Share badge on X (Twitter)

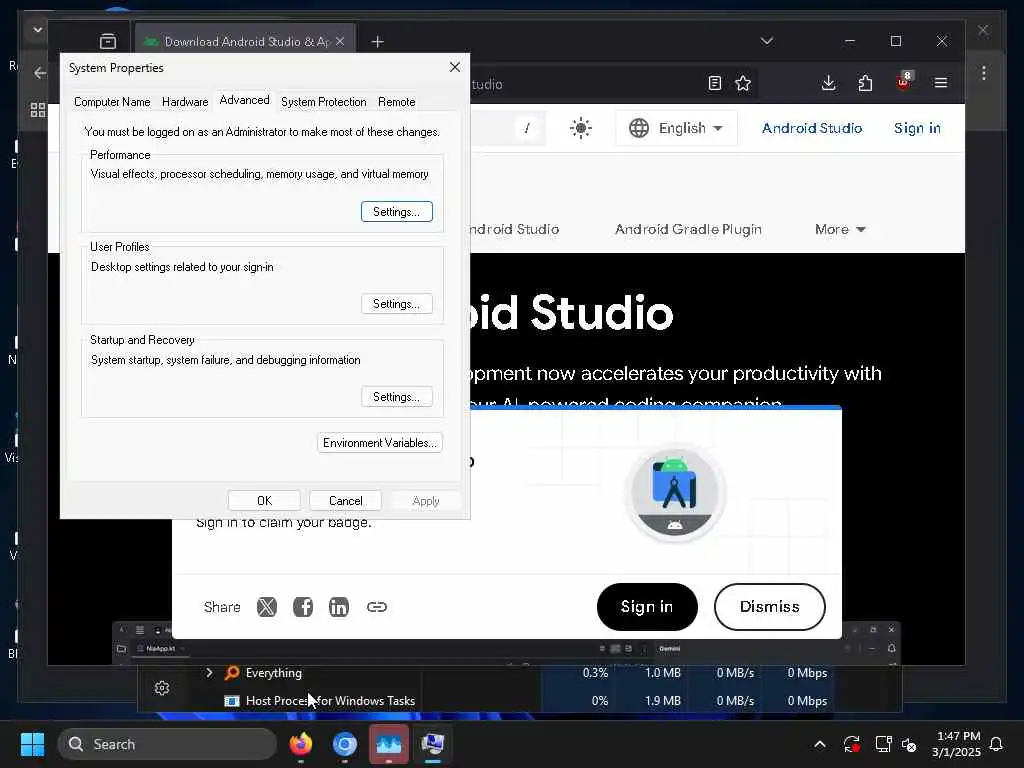tap(266, 607)
